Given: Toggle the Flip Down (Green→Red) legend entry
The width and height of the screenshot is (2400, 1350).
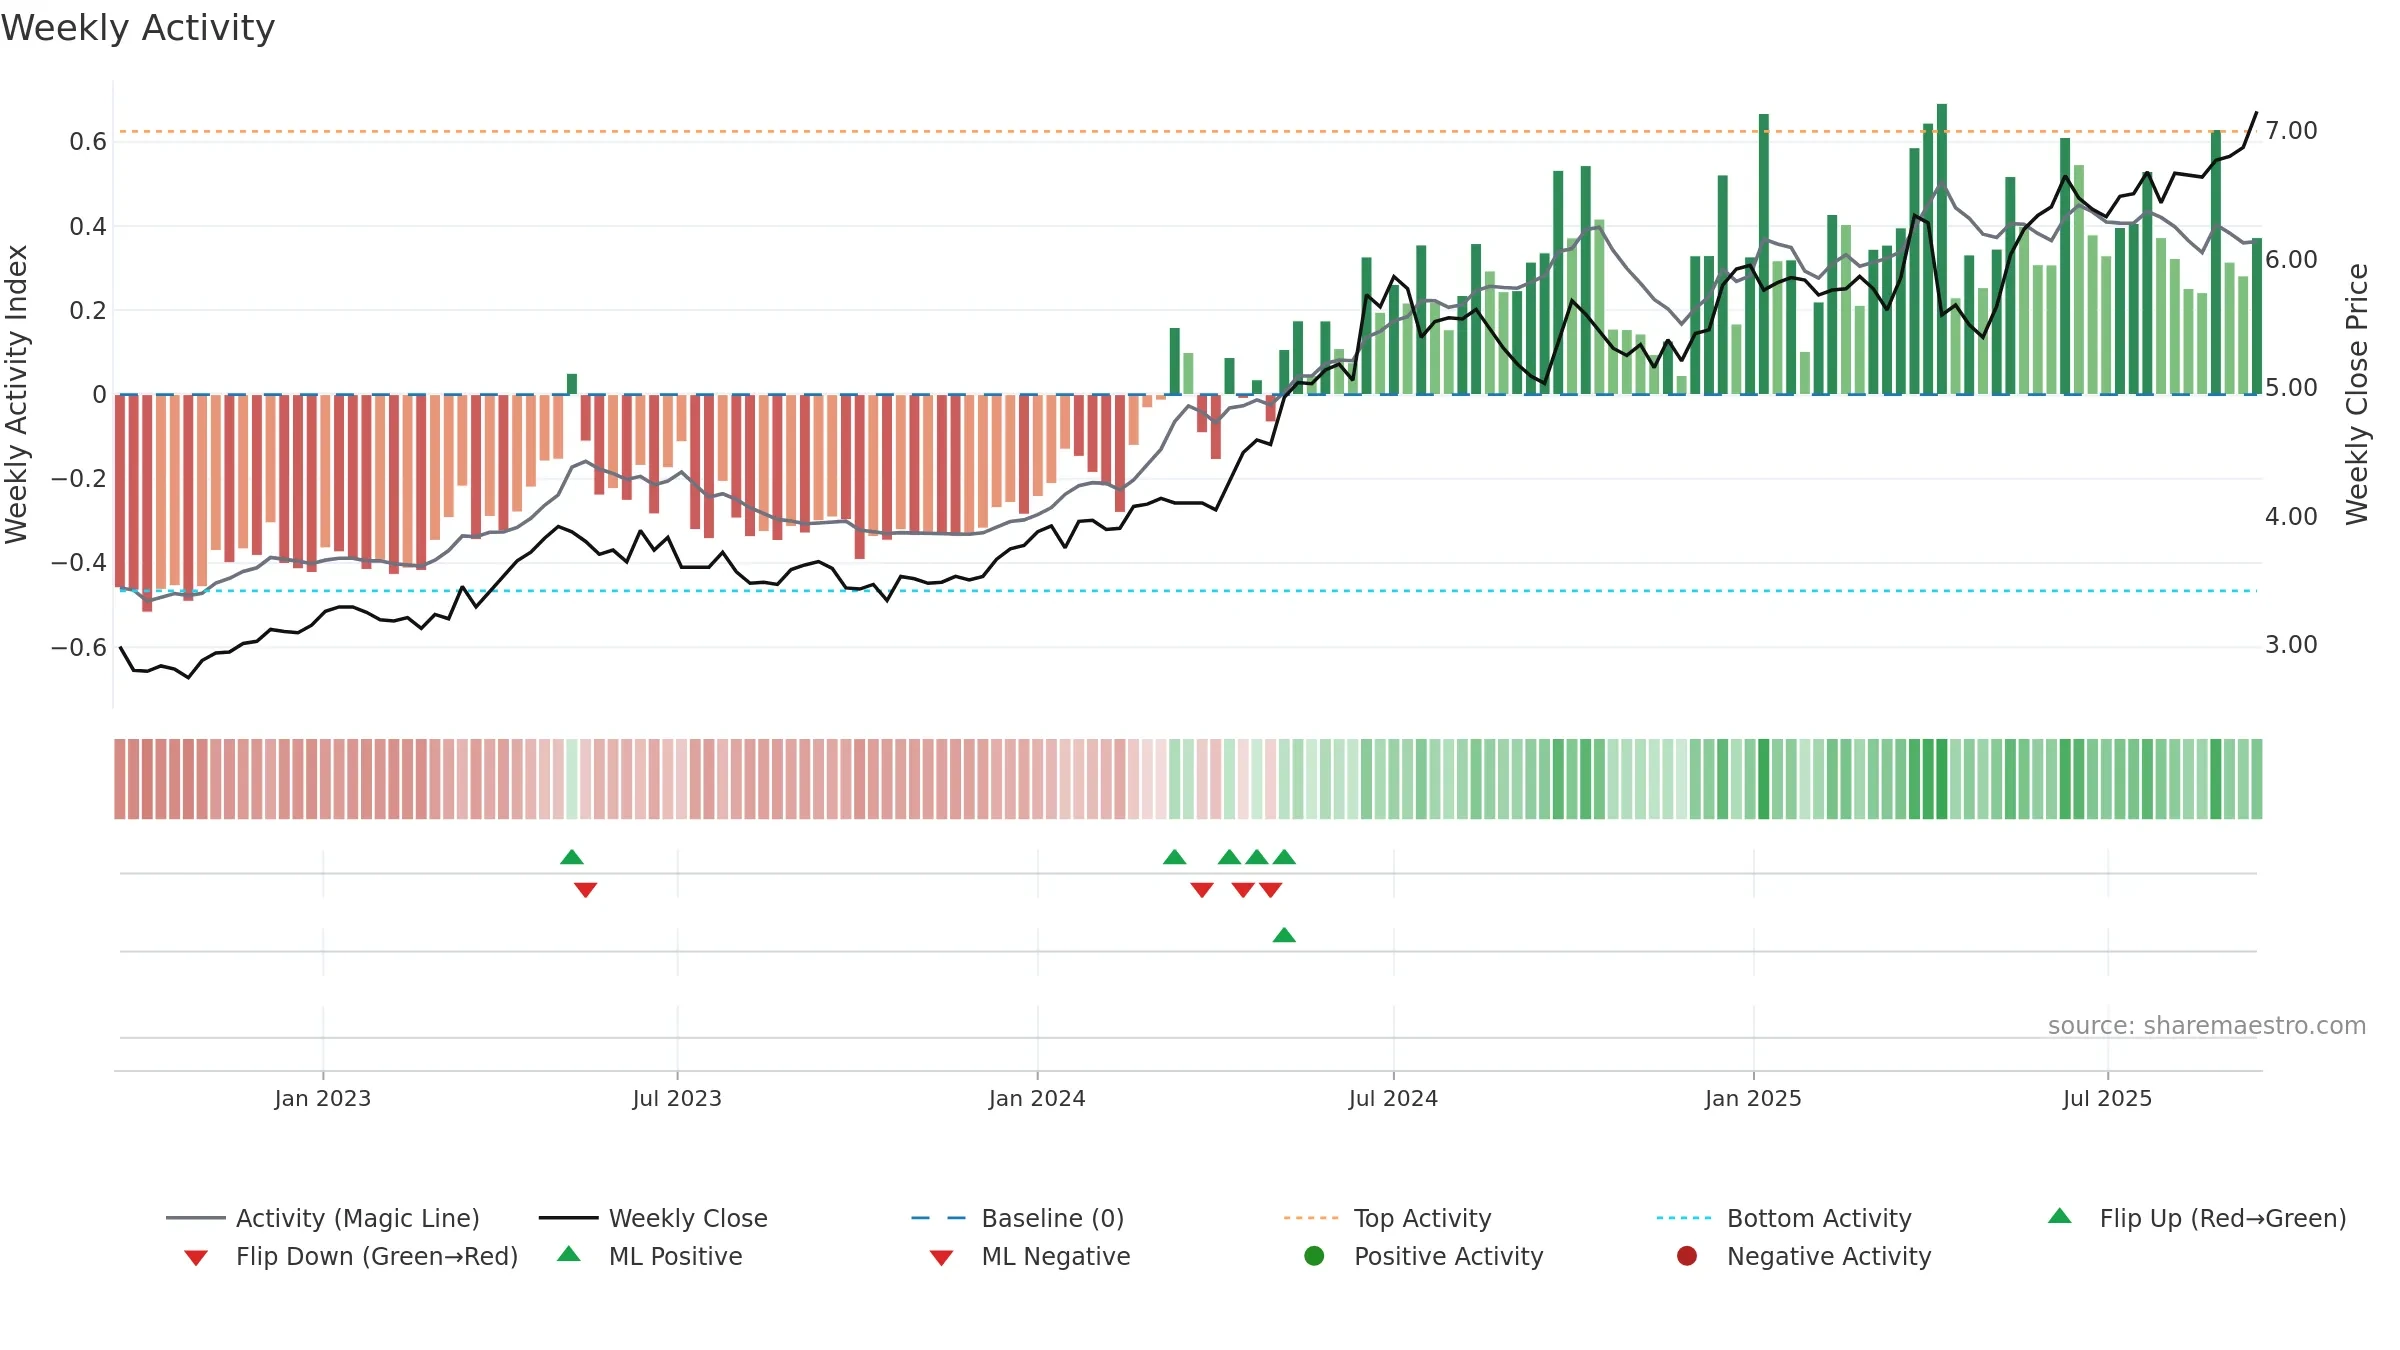Looking at the screenshot, I should click(x=351, y=1256).
